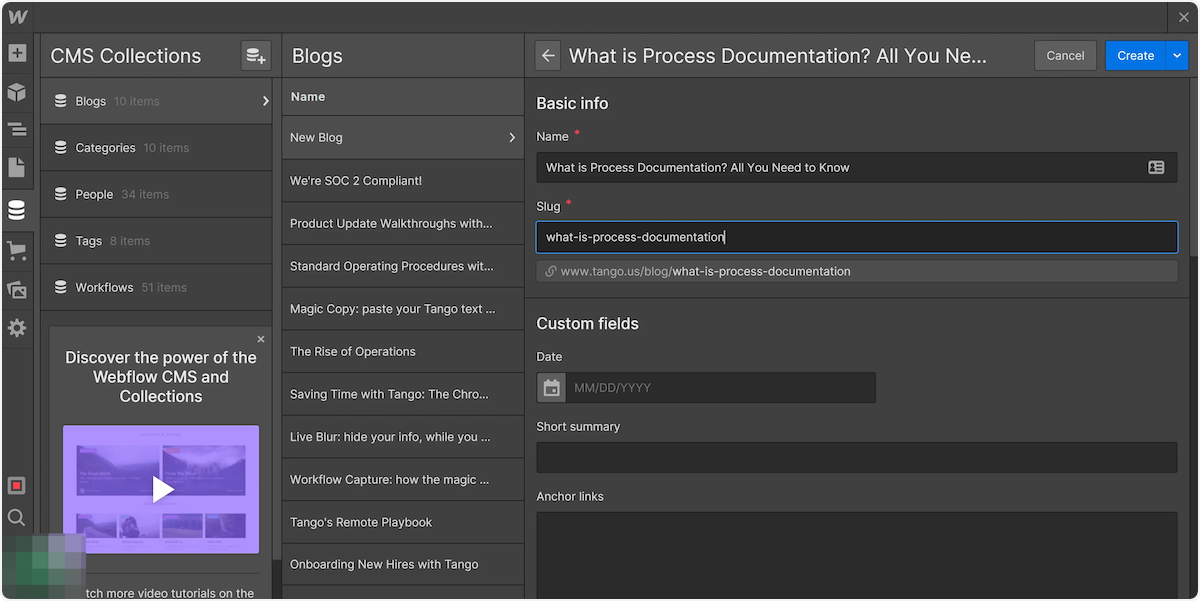Close the Webflow CMS promo card
Image resolution: width=1200 pixels, height=601 pixels.
[261, 339]
